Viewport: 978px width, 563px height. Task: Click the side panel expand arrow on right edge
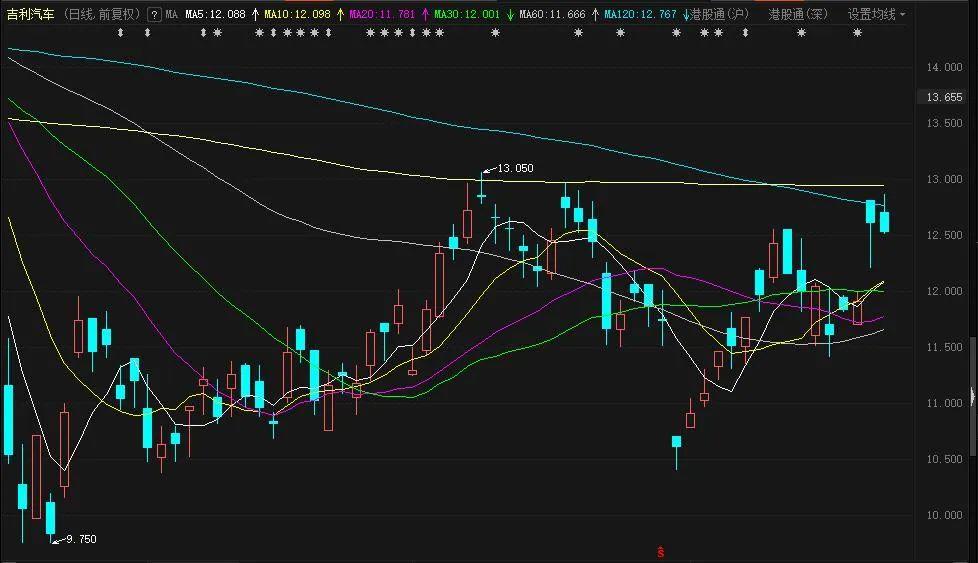pyautogui.click(x=973, y=396)
